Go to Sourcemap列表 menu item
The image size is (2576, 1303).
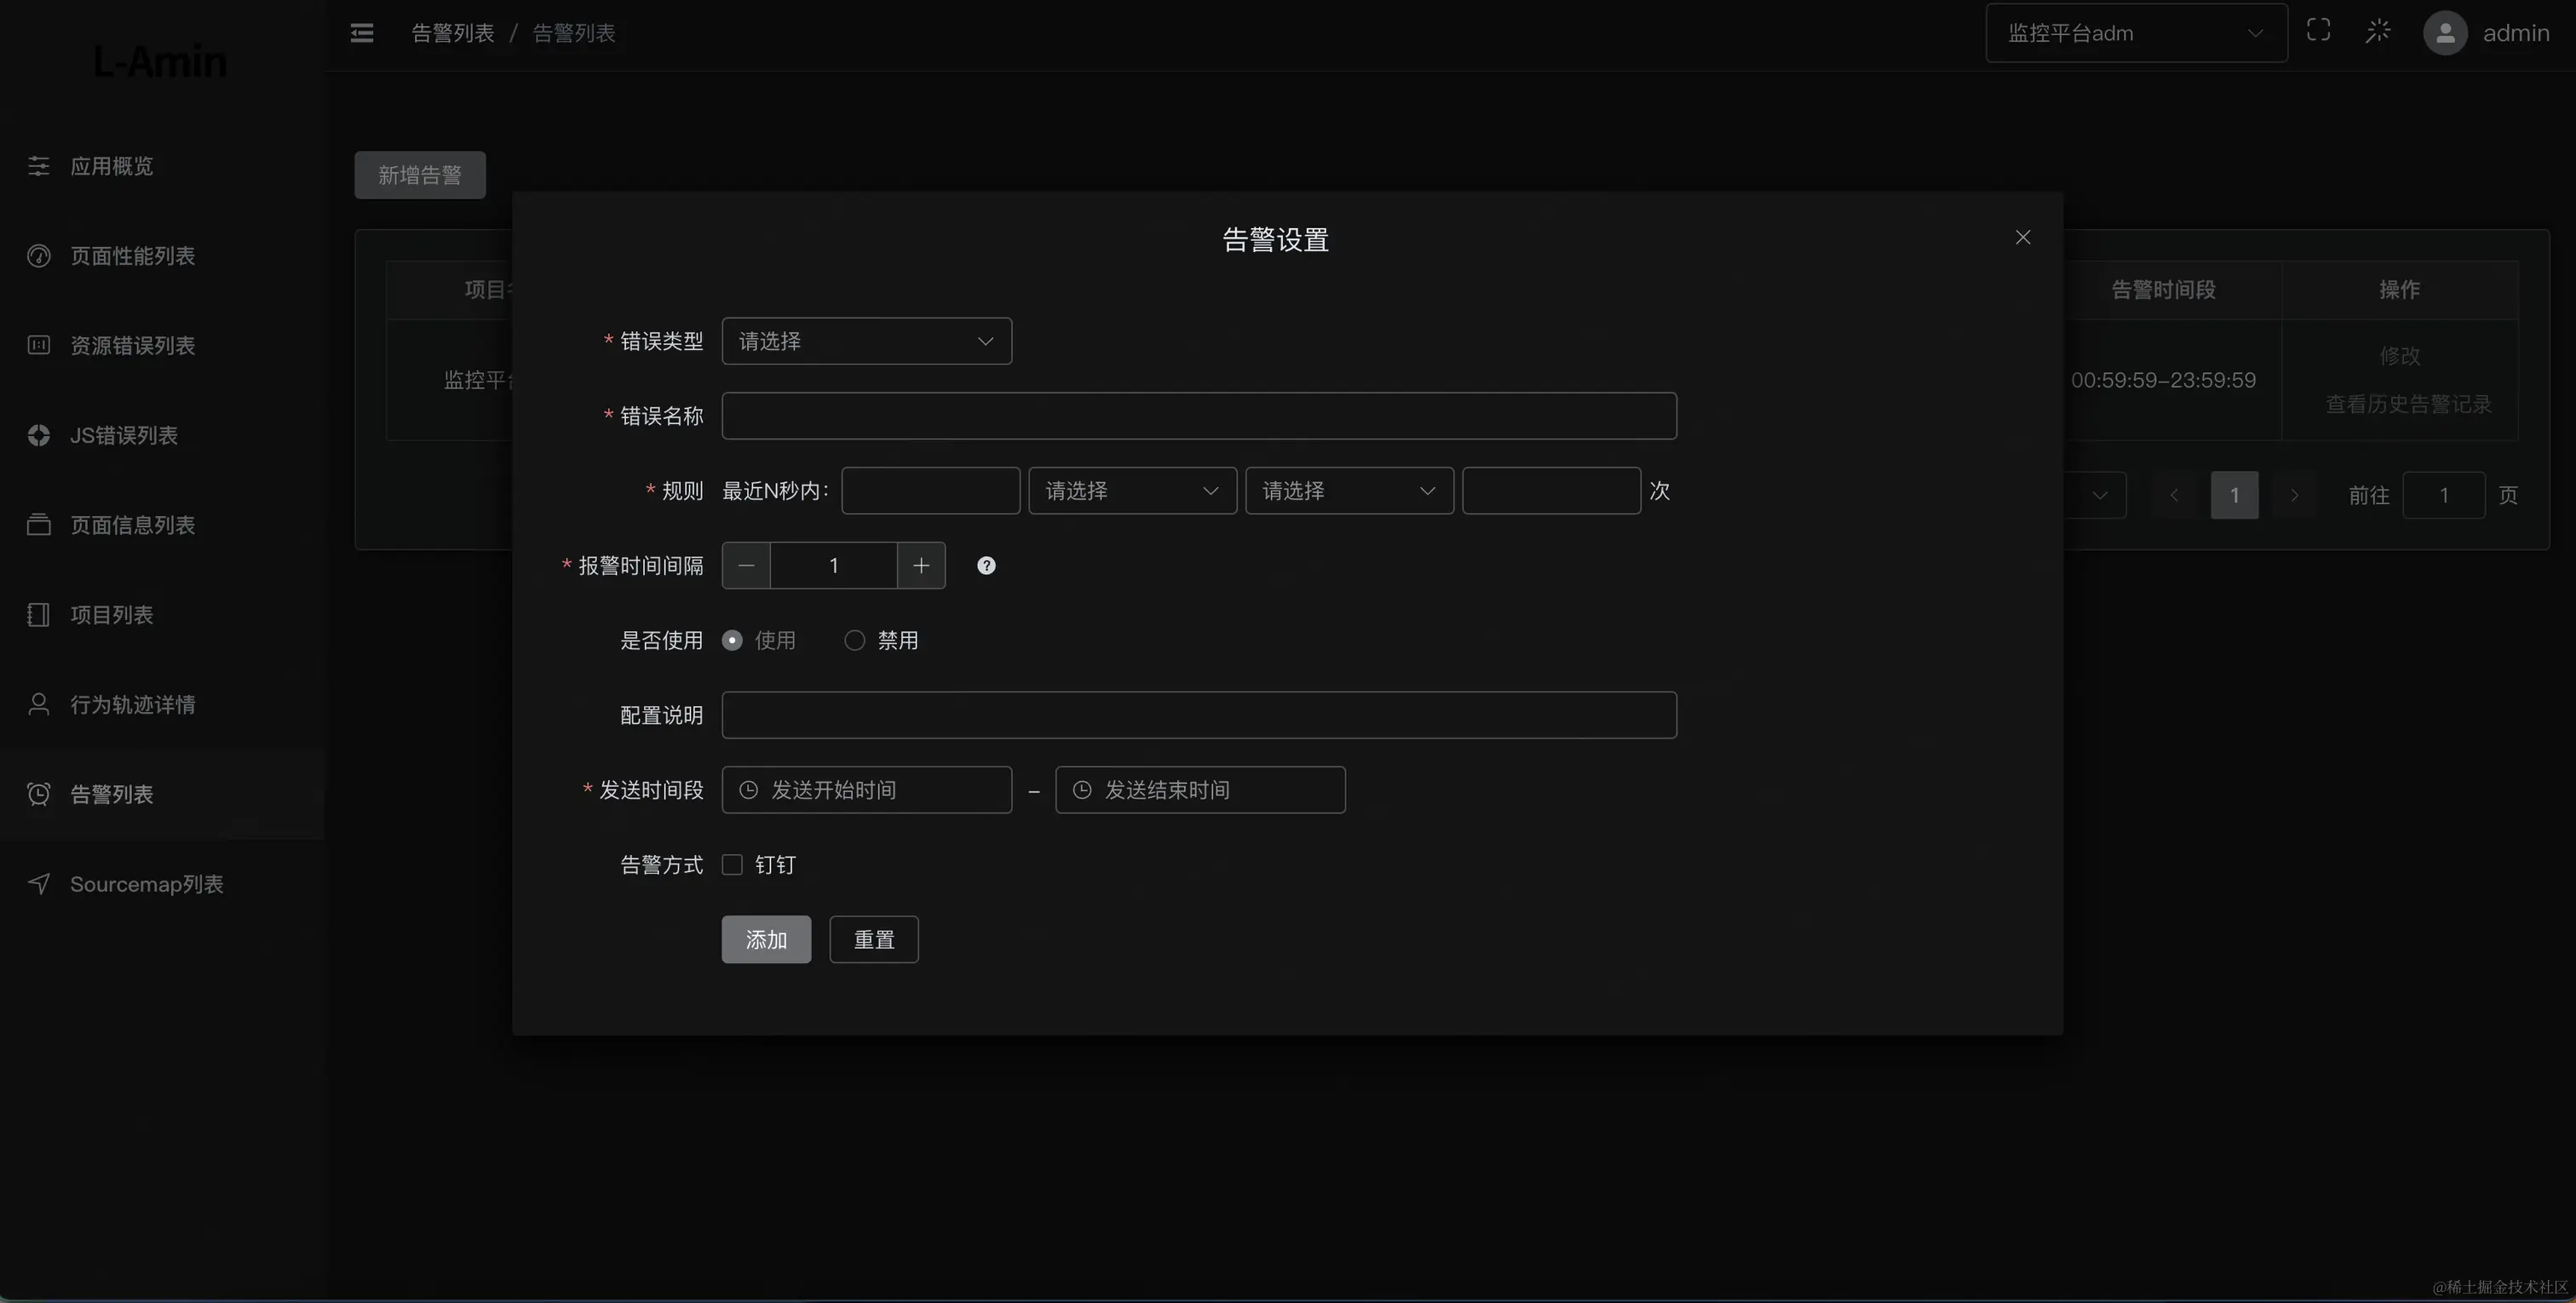(146, 884)
